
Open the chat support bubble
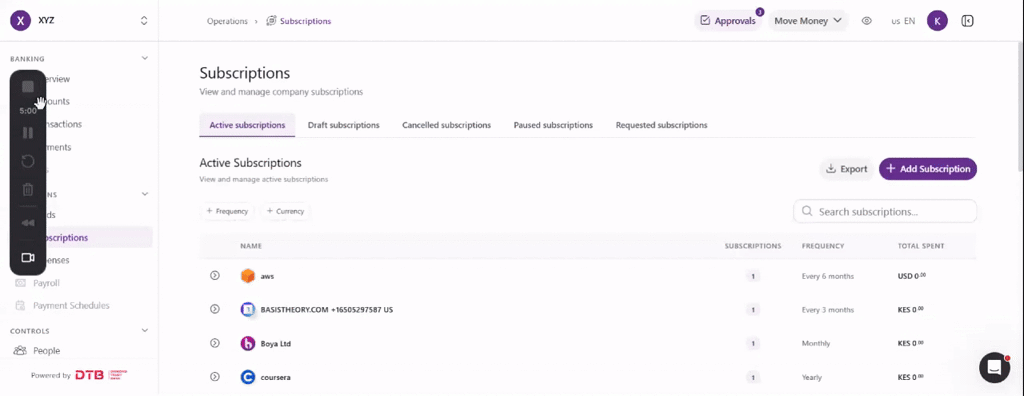(x=994, y=367)
